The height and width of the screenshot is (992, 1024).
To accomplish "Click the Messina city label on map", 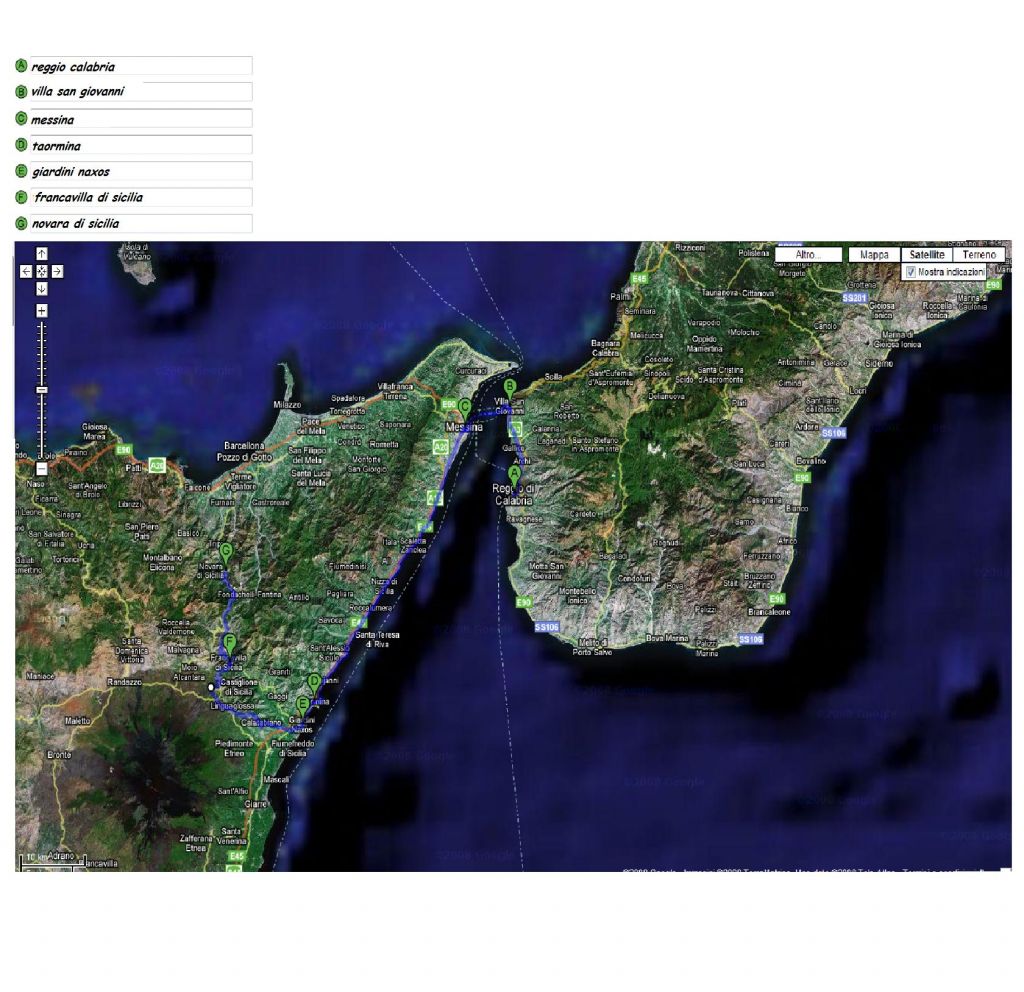I will click(x=464, y=427).
